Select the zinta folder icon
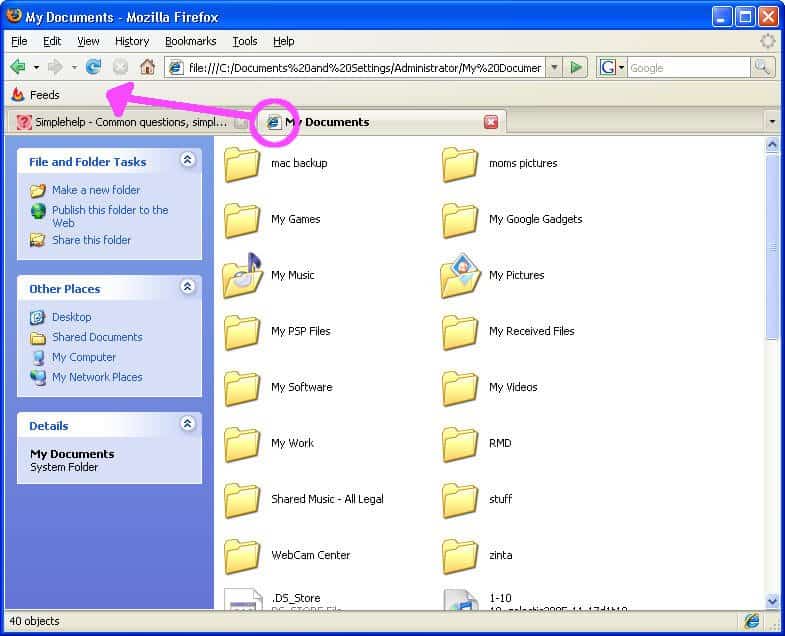Image resolution: width=785 pixels, height=636 pixels. click(460, 556)
